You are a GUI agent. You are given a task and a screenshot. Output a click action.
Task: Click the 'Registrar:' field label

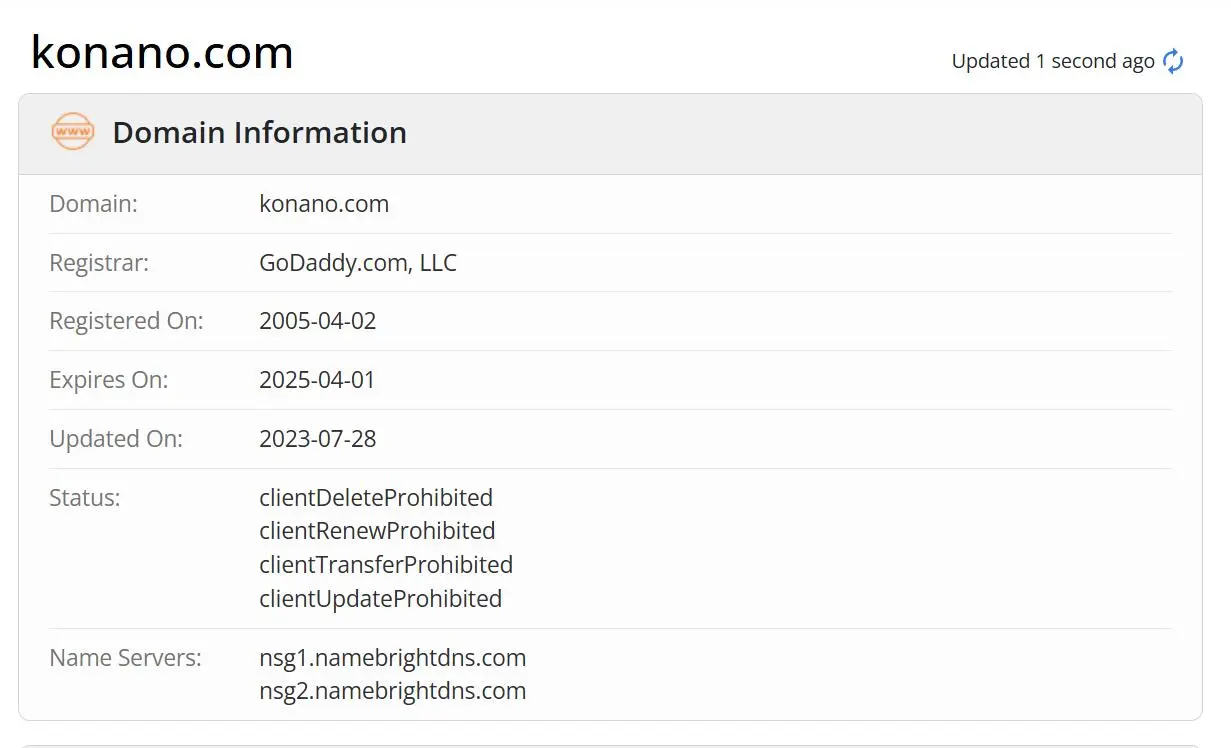pos(99,263)
